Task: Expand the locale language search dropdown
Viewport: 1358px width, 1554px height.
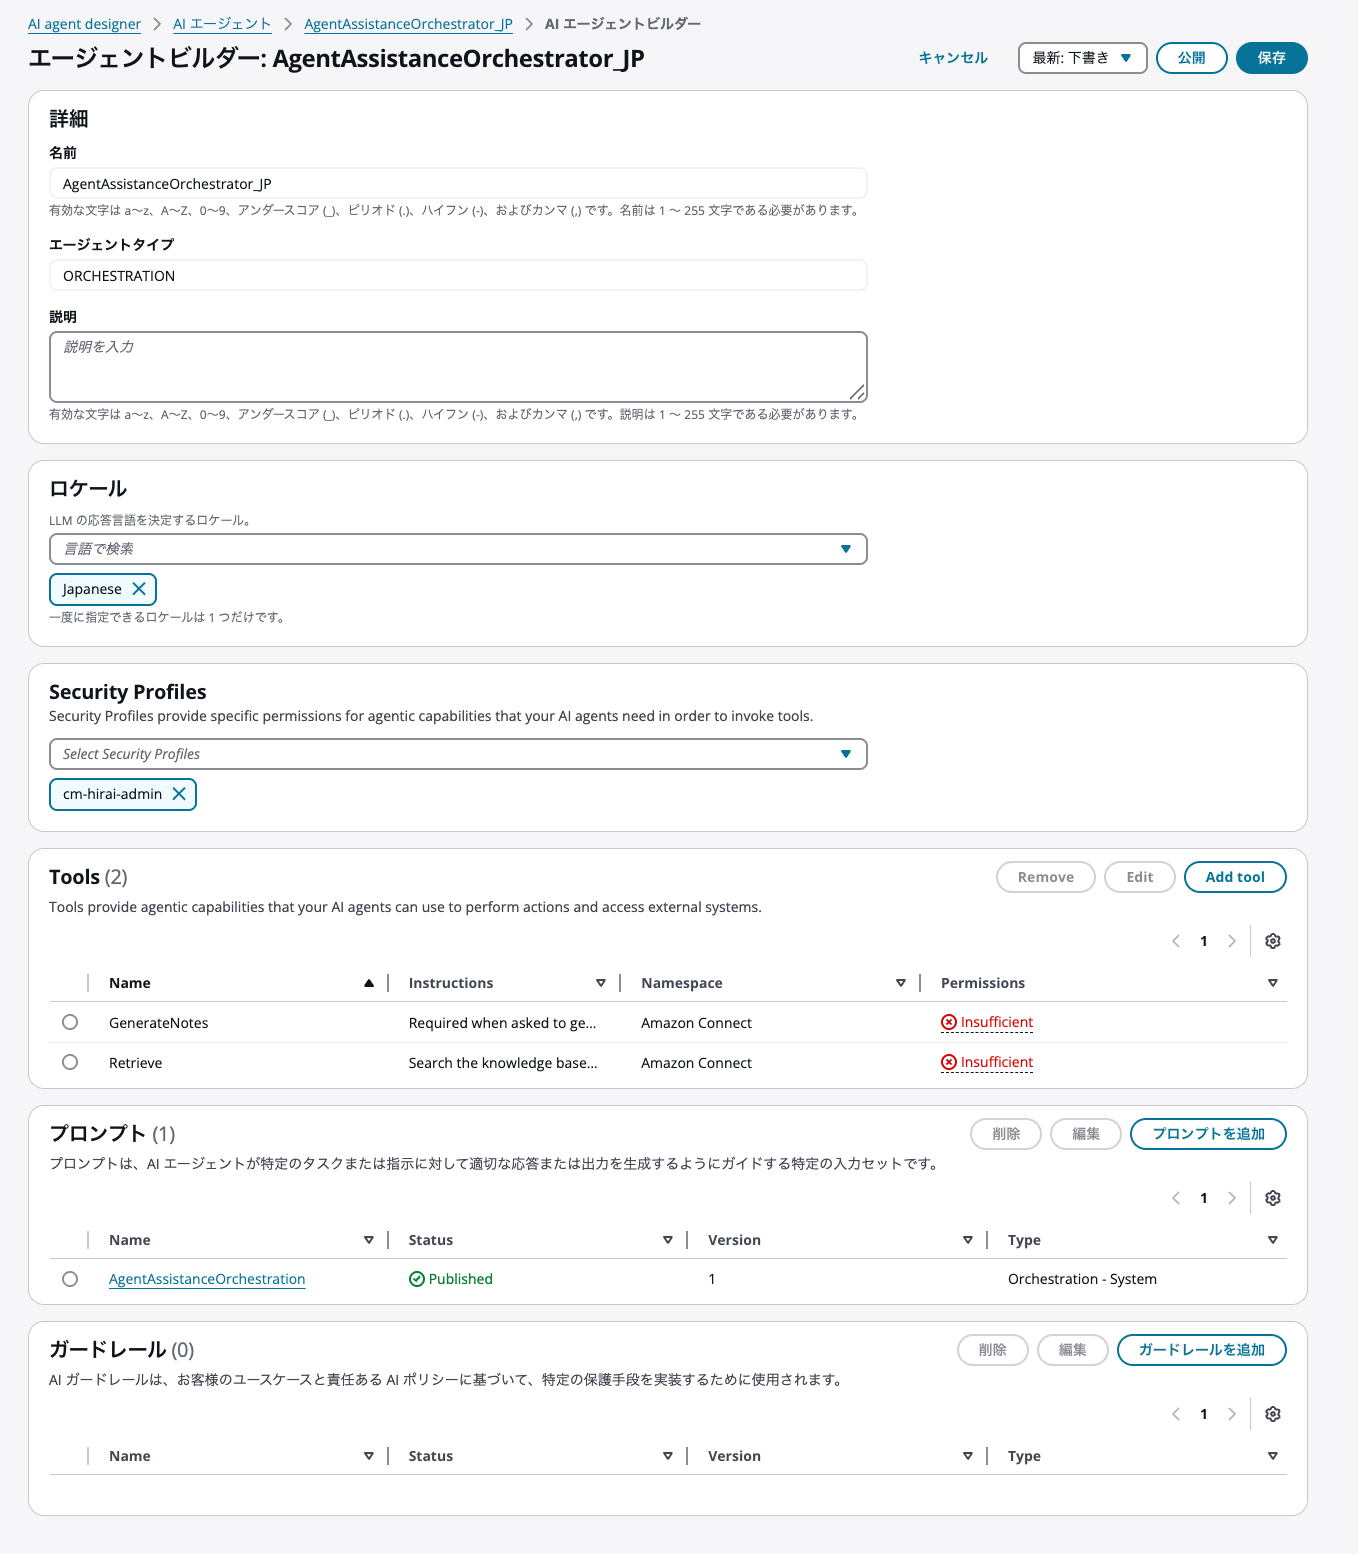Action: 845,549
